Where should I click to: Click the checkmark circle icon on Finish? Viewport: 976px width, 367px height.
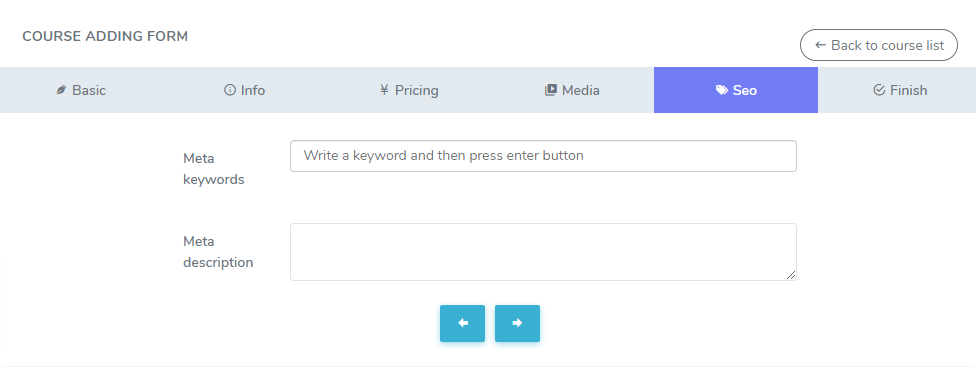tap(879, 90)
